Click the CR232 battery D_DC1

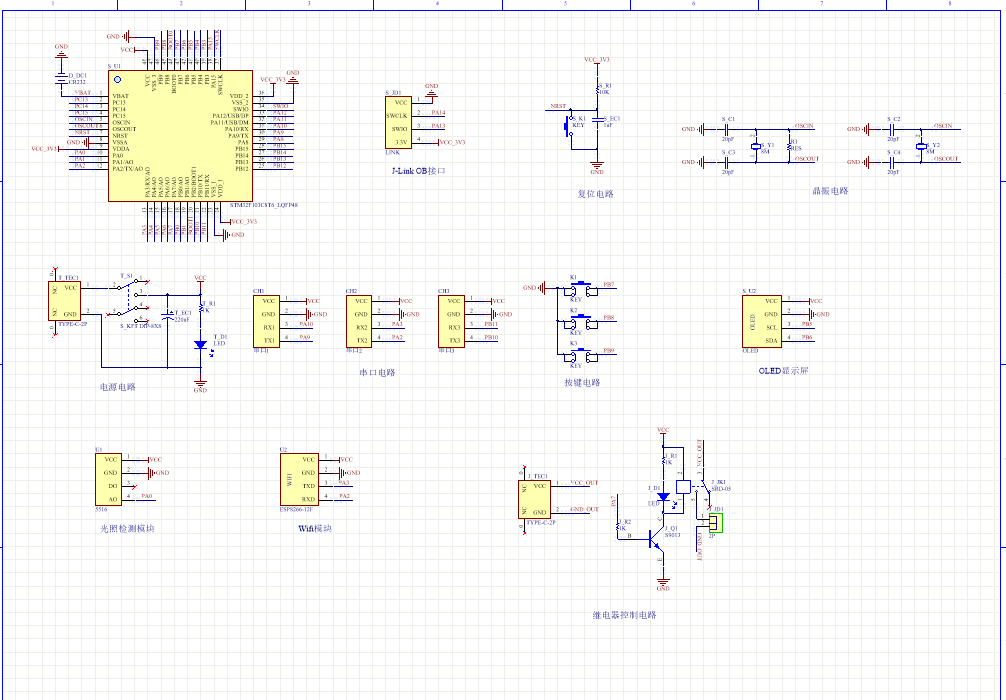61,78
